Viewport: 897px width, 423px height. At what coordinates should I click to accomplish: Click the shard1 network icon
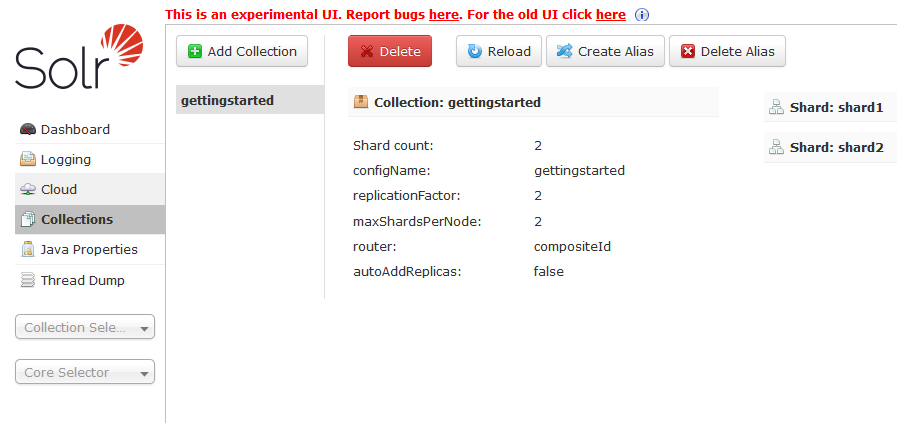[x=776, y=107]
